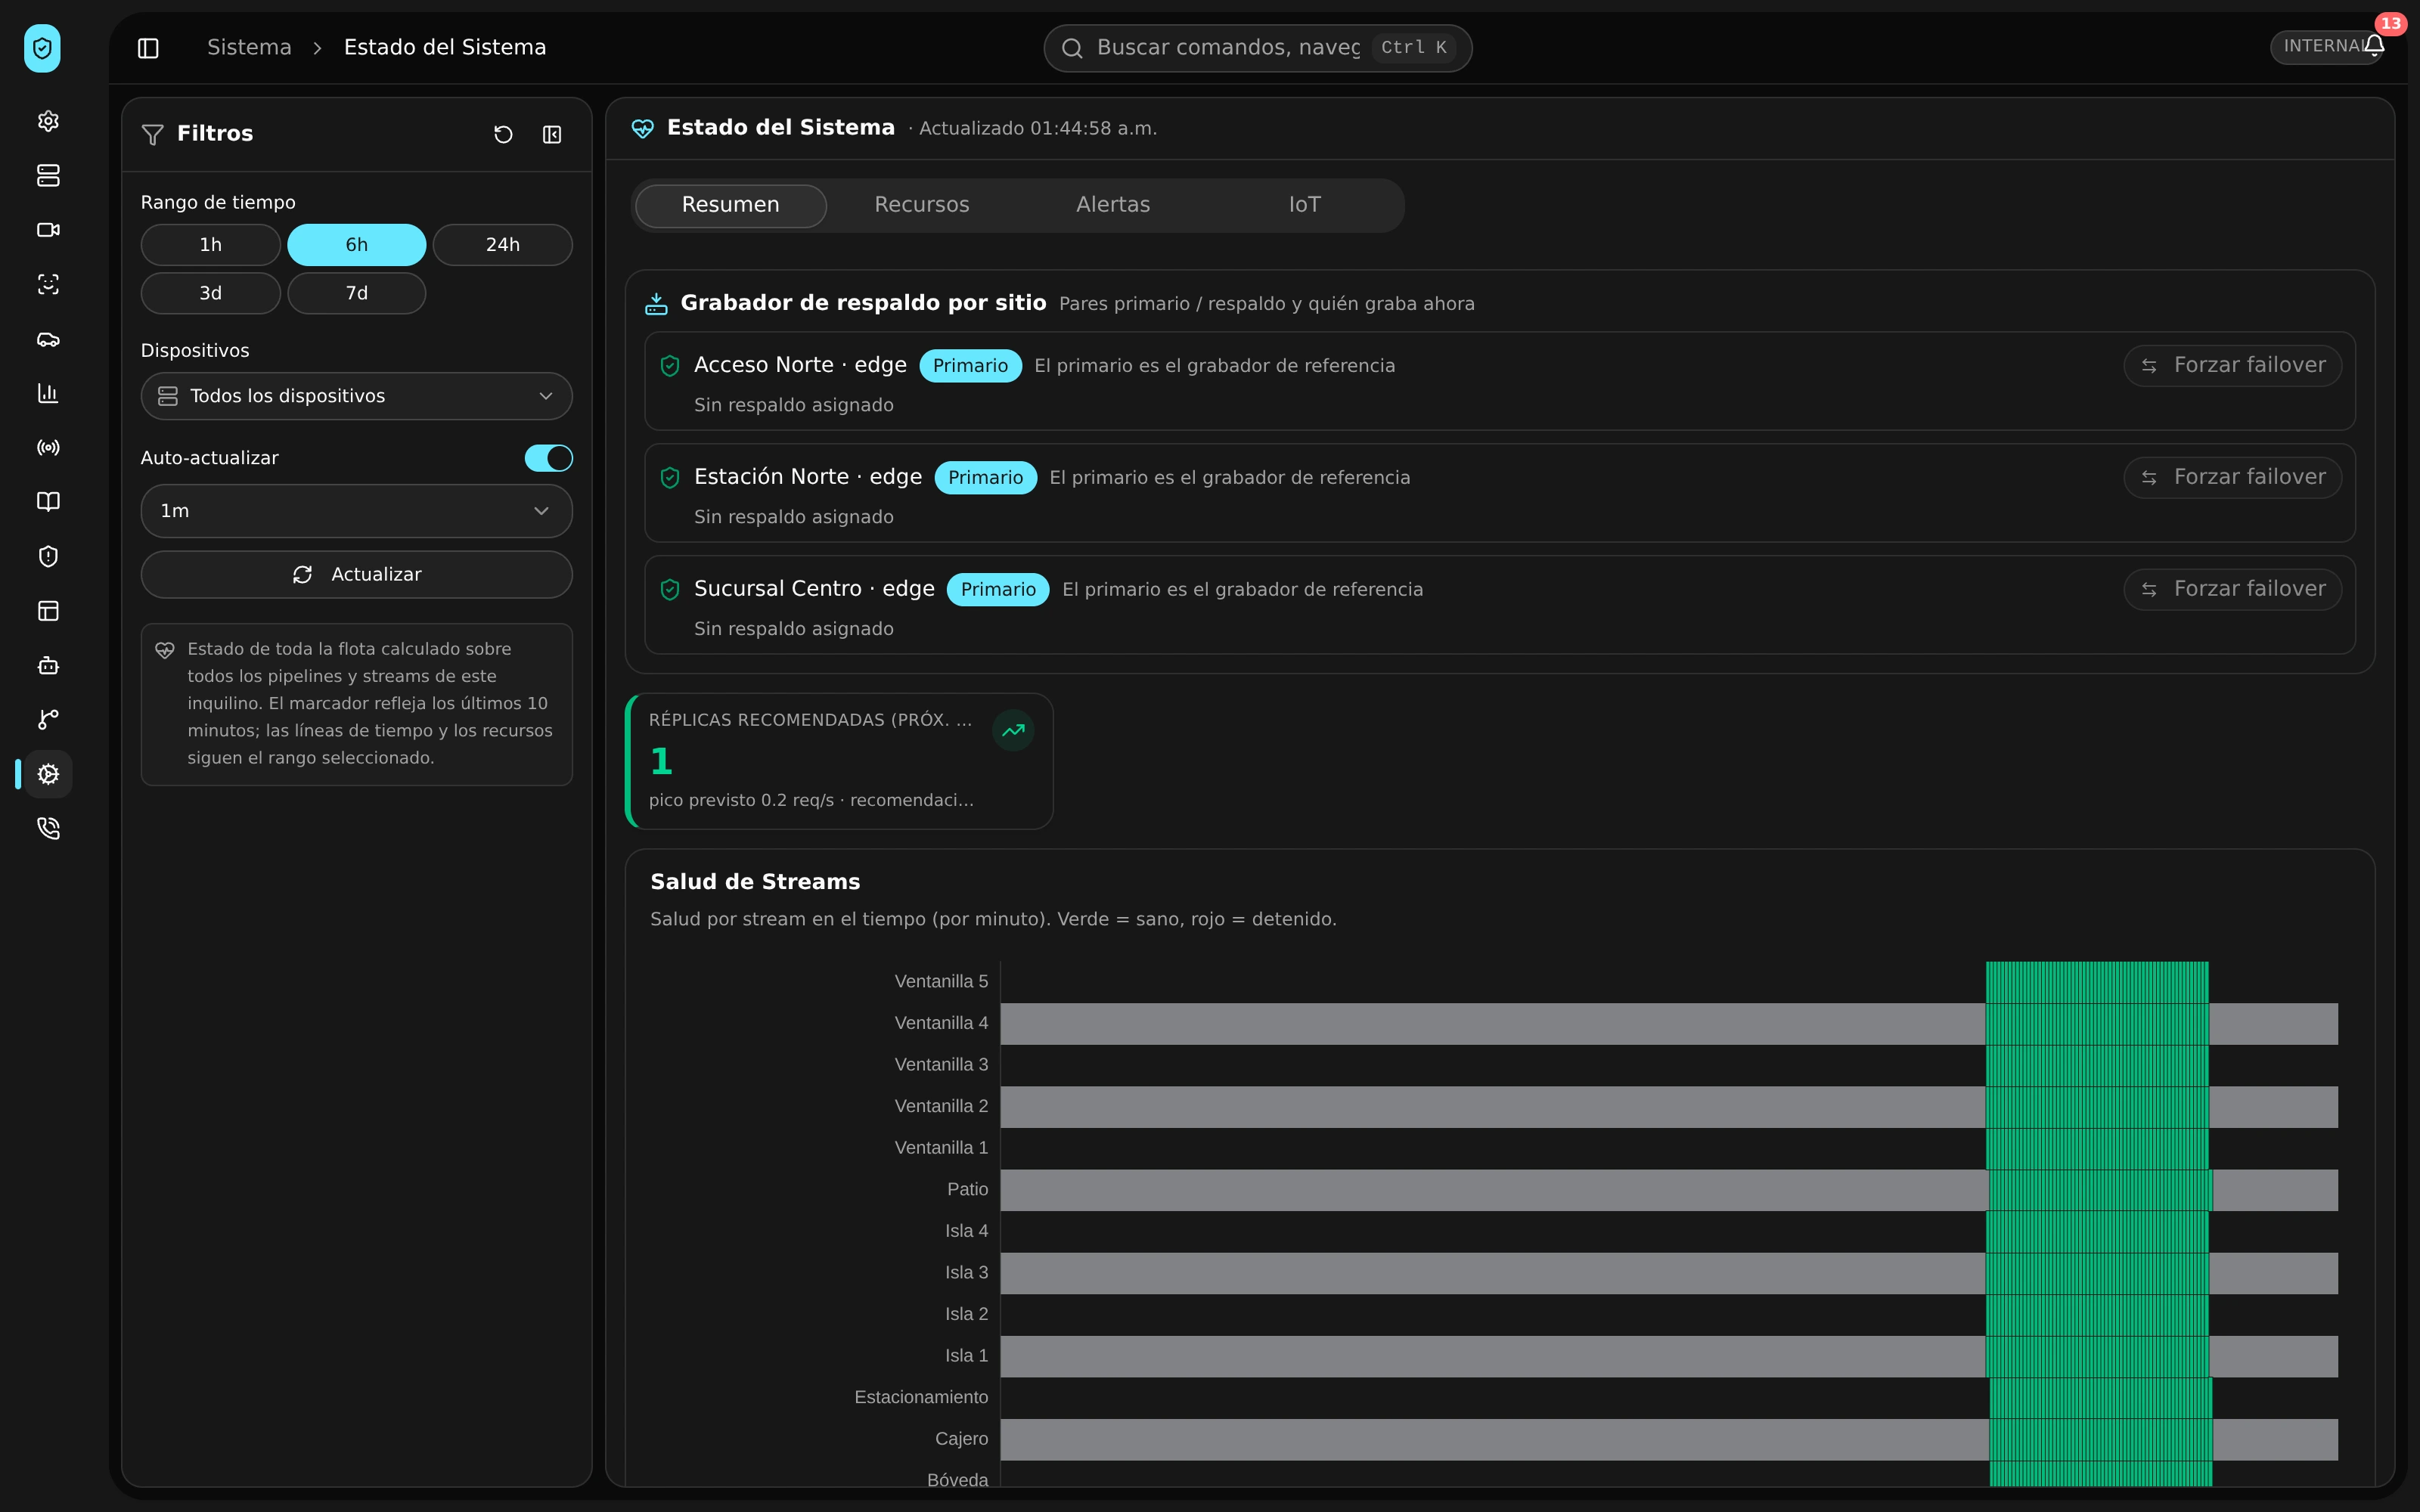Click green segment in Ventanilla 5 timeline
Viewport: 2420px width, 1512px height.
point(2097,982)
